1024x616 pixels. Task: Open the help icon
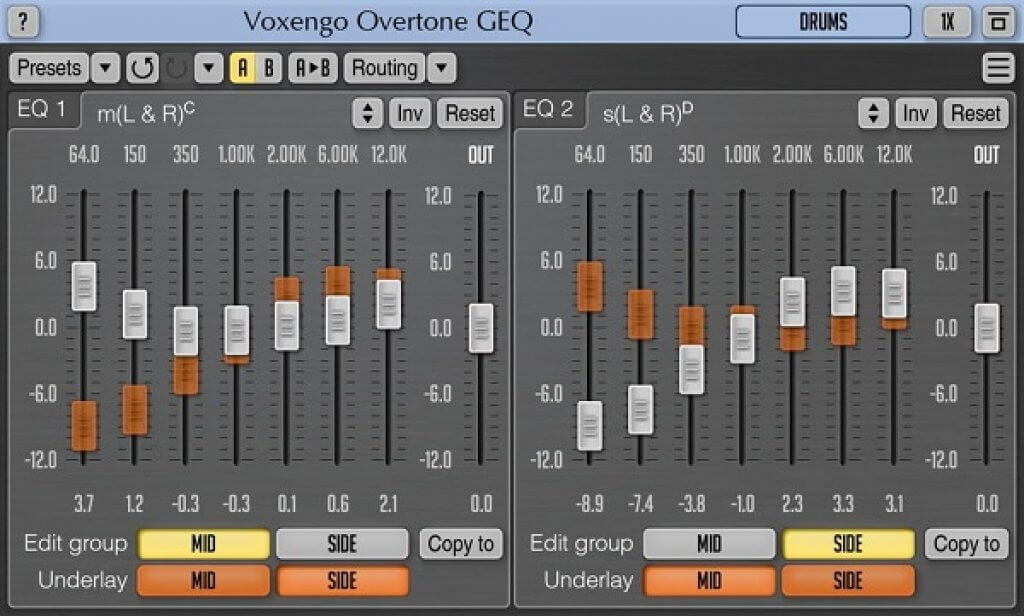[x=21, y=22]
